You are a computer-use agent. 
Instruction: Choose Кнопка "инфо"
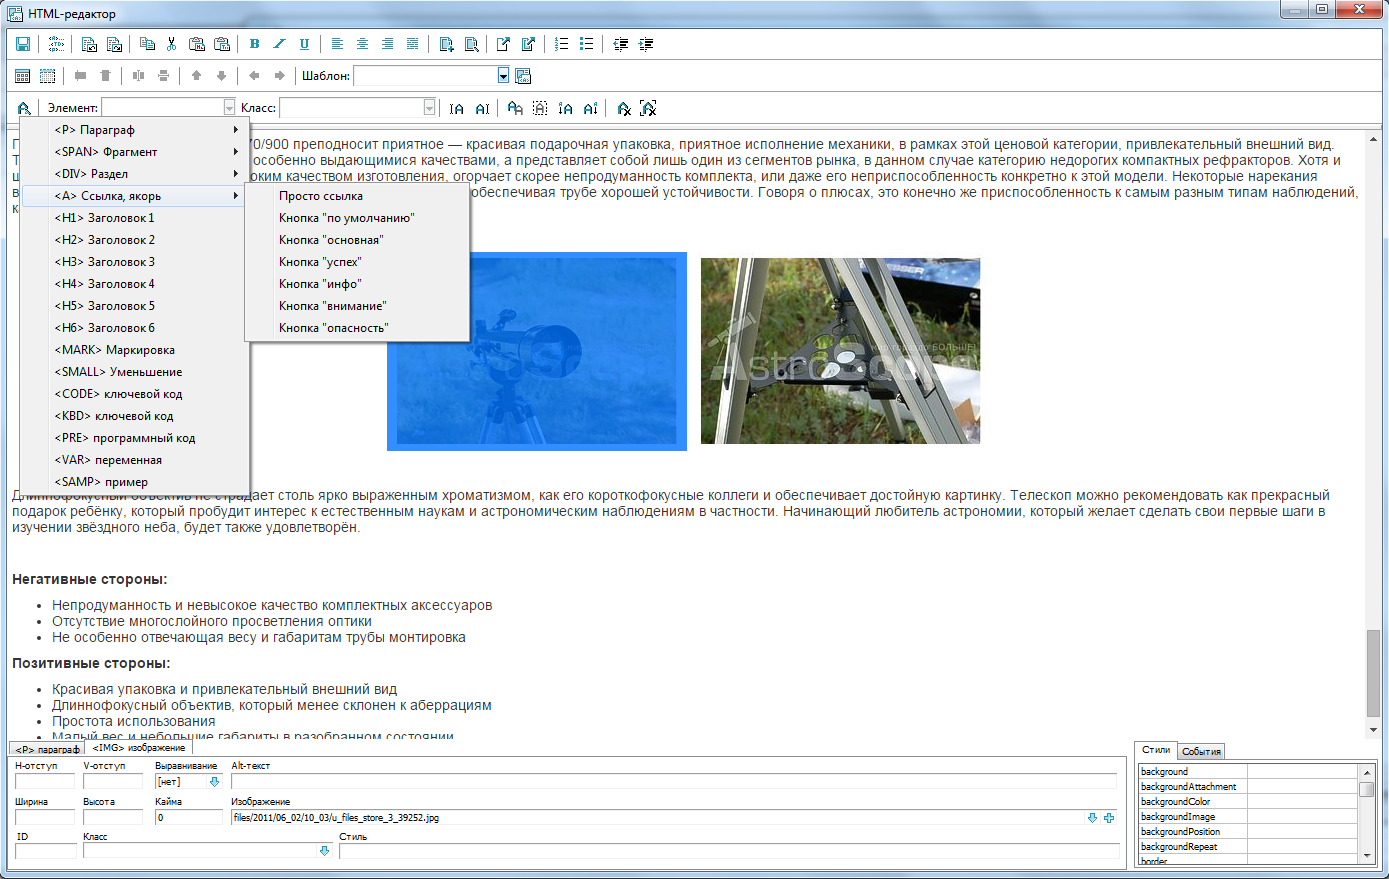pyautogui.click(x=358, y=284)
